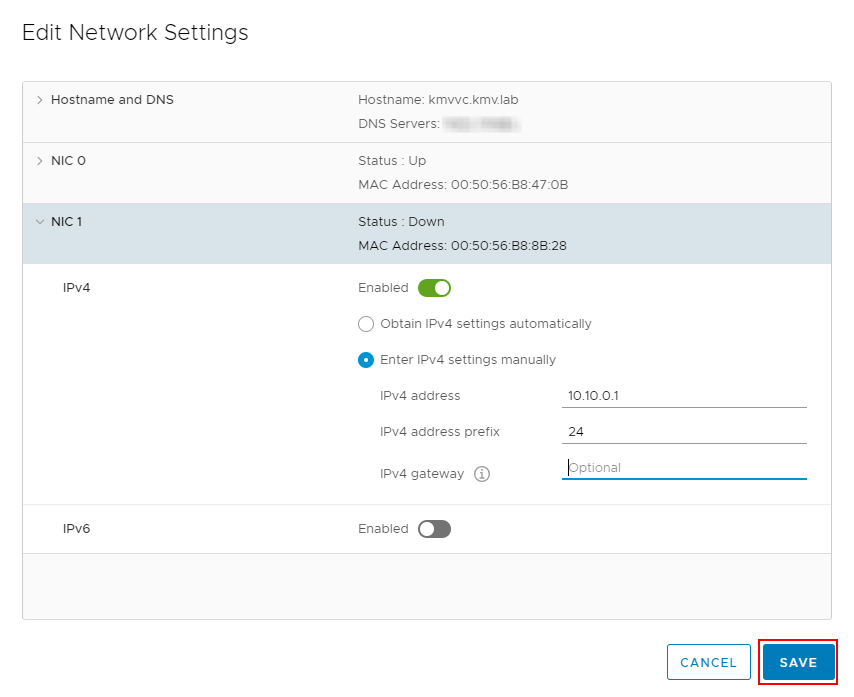The height and width of the screenshot is (697, 854).
Task: Click the IPv4 address field
Action: [684, 396]
